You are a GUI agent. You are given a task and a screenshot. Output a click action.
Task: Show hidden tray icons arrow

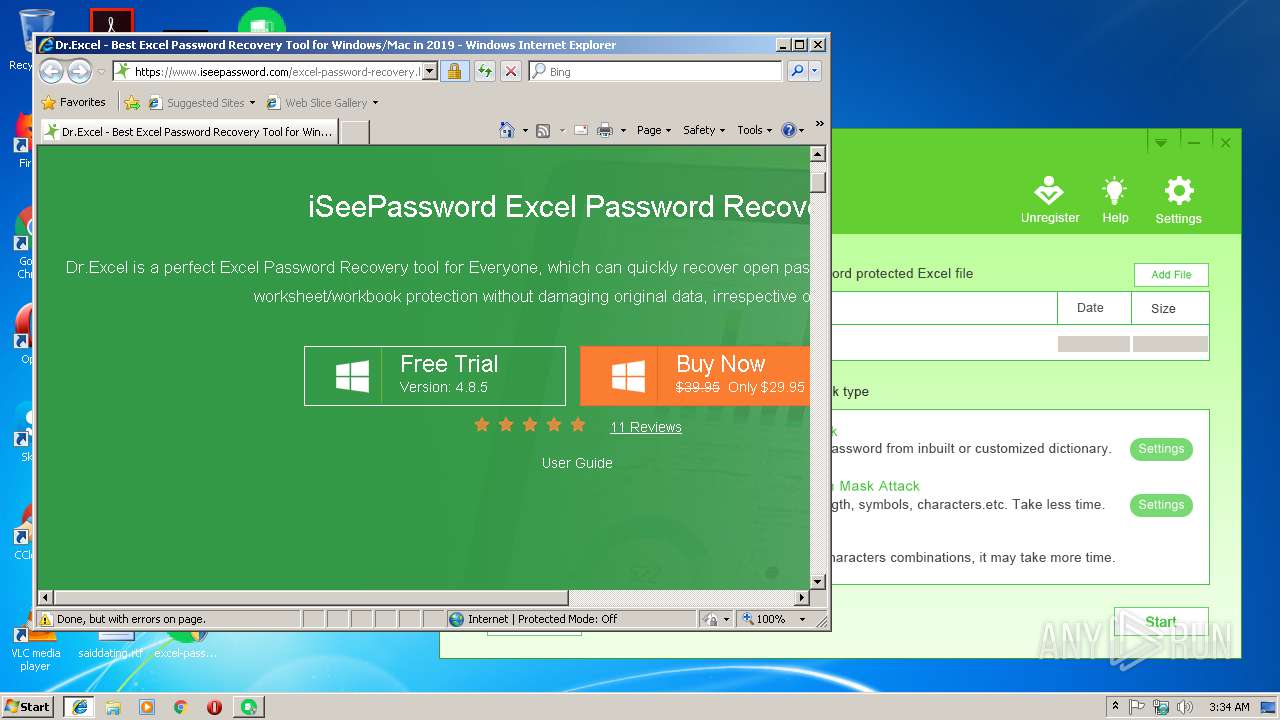(x=1115, y=707)
